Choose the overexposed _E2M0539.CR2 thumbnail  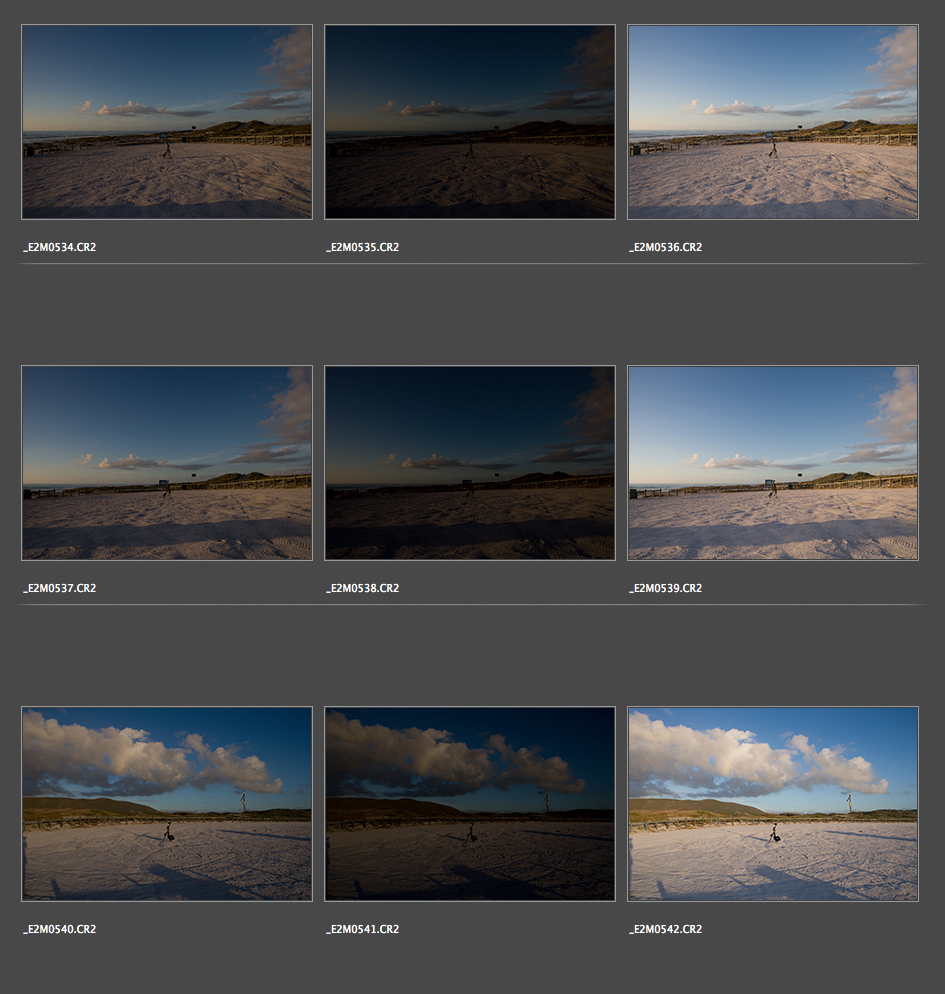tap(772, 463)
